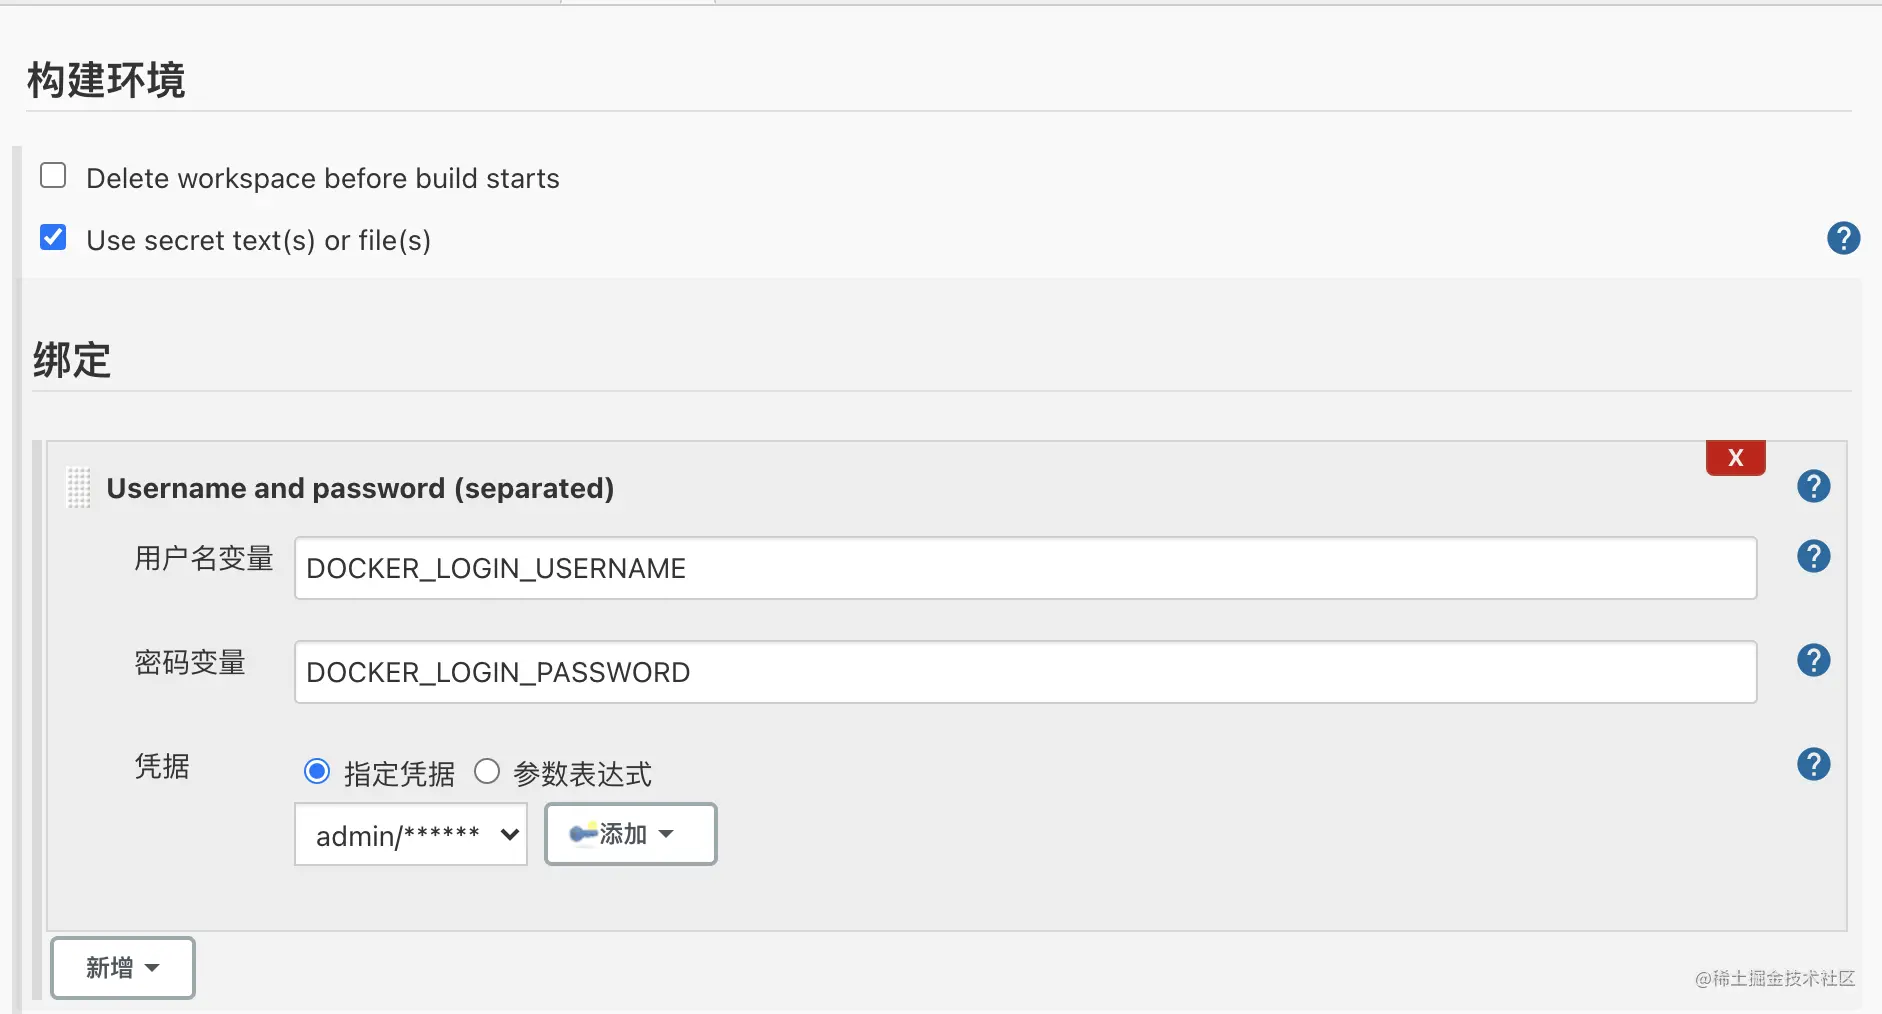This screenshot has width=1882, height=1014.
Task: Delete the binding with the red X button
Action: [x=1735, y=458]
